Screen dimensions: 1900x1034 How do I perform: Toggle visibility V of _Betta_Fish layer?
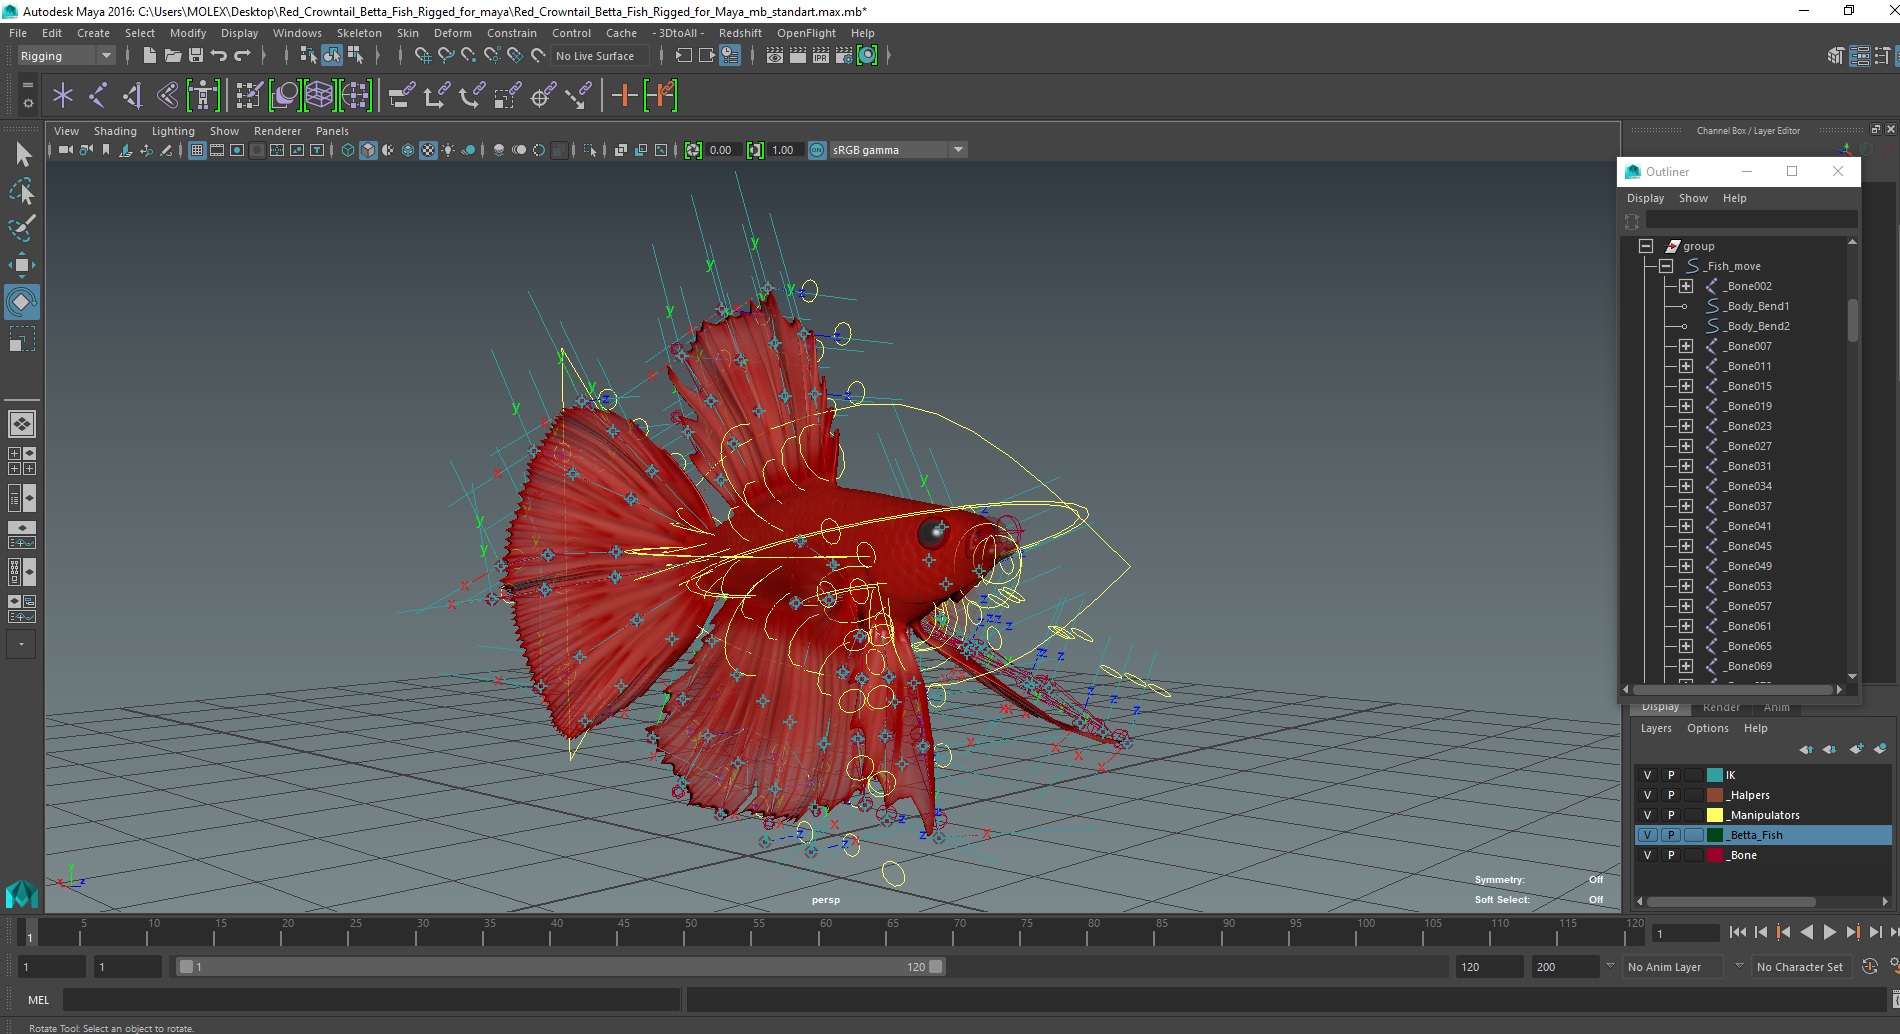[1647, 835]
